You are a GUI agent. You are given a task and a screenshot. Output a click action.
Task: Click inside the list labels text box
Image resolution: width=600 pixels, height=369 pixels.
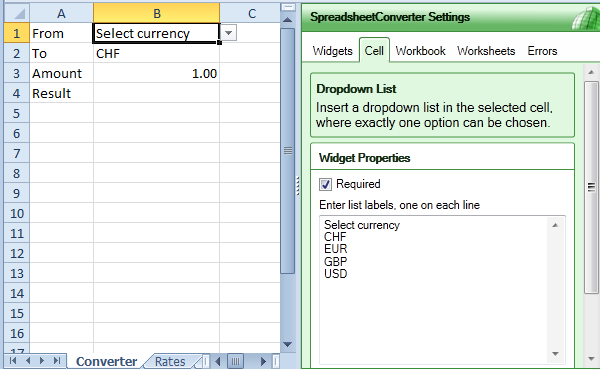[434, 290]
